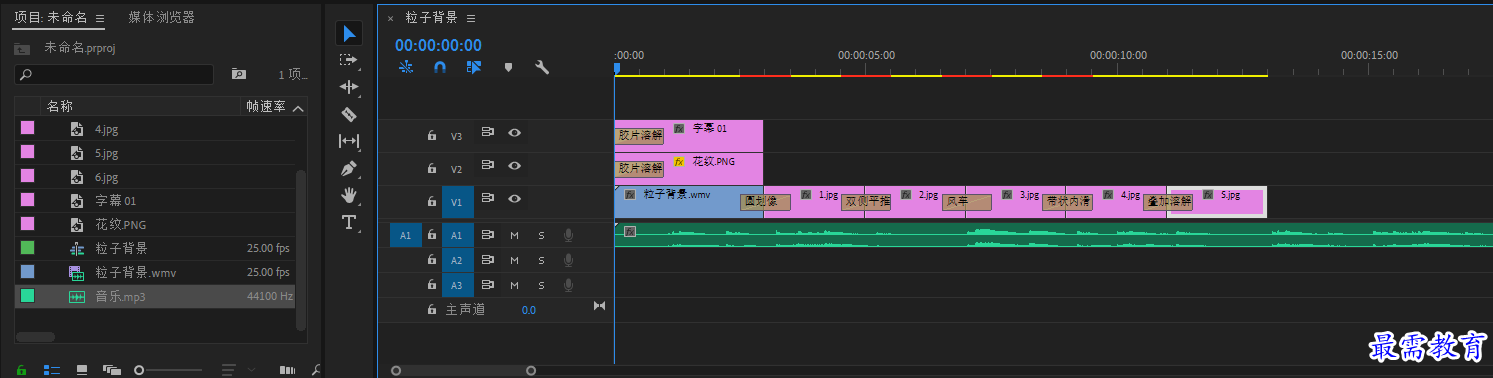The image size is (1493, 378).
Task: Select the Pen tool
Action: point(348,168)
